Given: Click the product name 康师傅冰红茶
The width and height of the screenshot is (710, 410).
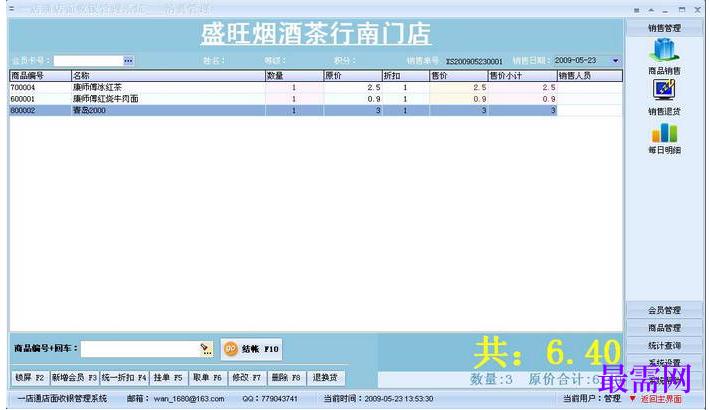Looking at the screenshot, I should (x=97, y=87).
